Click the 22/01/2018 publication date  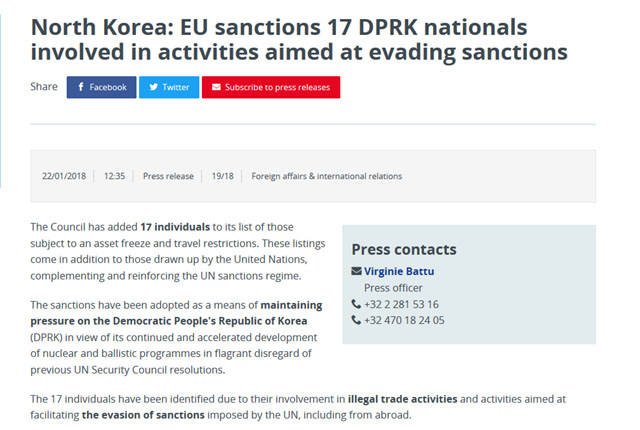click(62, 176)
